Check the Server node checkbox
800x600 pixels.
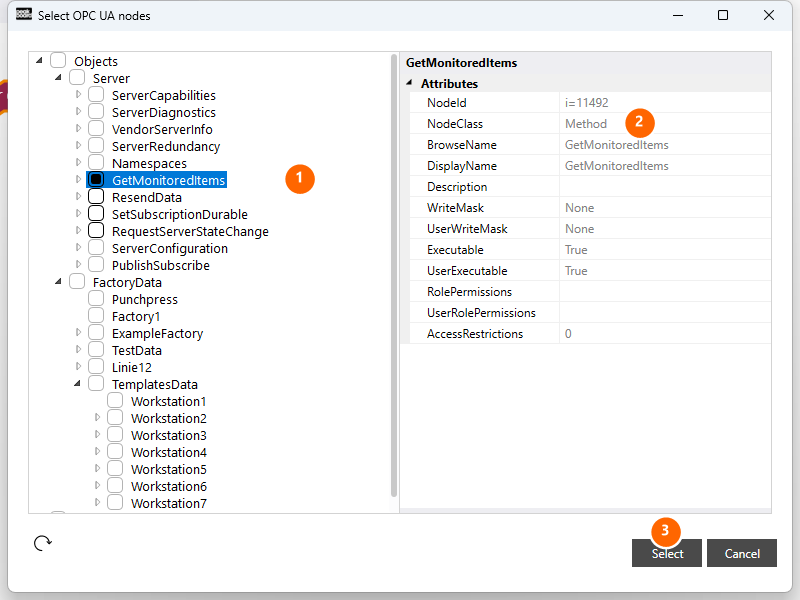(77, 78)
